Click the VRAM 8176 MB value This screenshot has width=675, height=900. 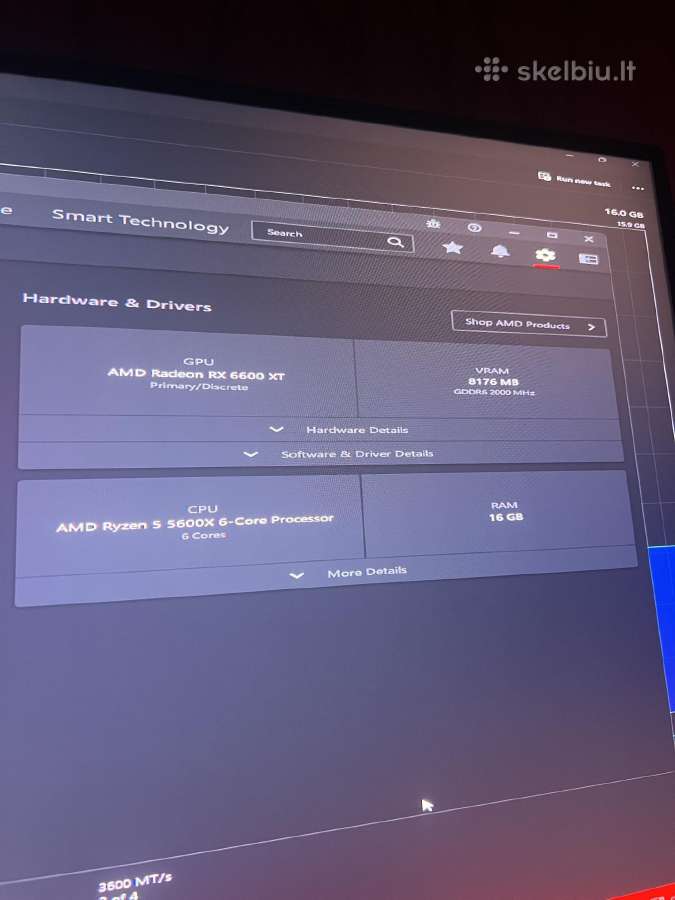[494, 381]
